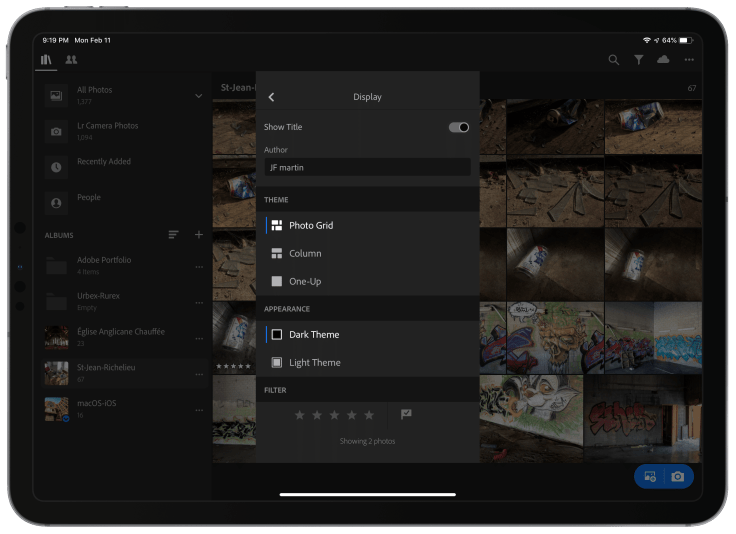Open options for Adobe Portfolio album
736x534 pixels.
[x=199, y=267]
